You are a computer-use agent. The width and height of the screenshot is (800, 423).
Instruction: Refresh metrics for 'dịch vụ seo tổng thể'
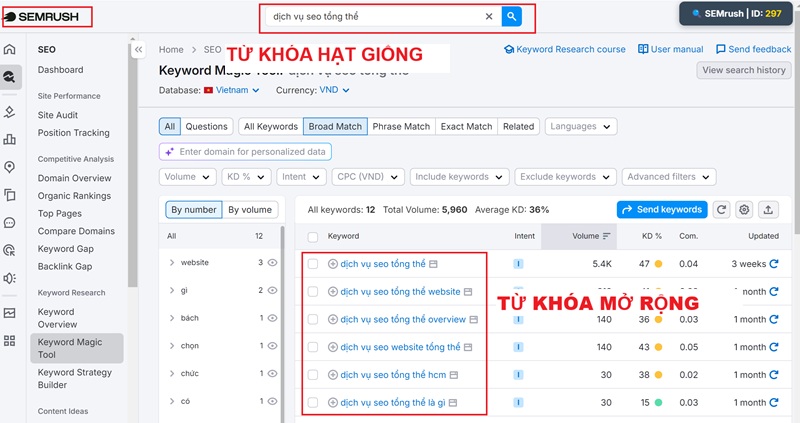[x=774, y=264]
